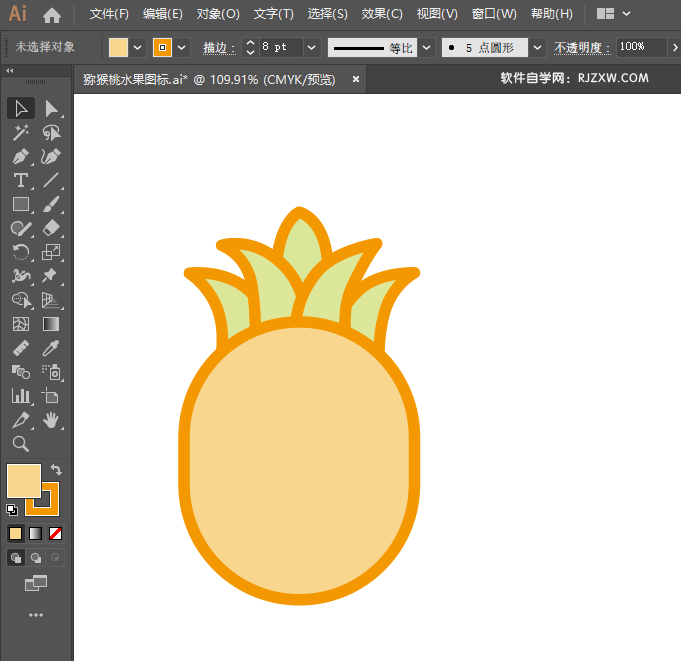
Task: Open the 5 点圆形 brush dropdown
Action: pos(538,47)
